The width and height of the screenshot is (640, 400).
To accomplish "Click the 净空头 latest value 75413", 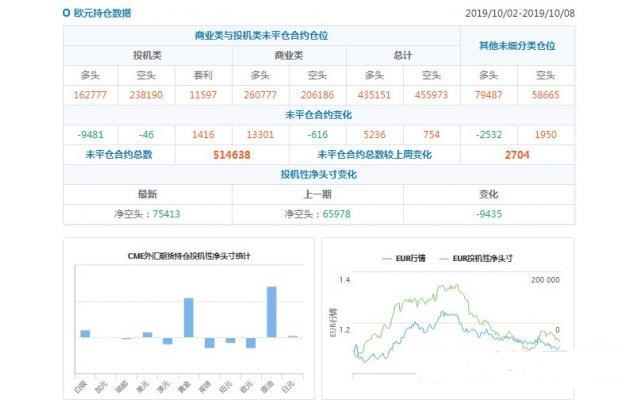I will coord(147,214).
